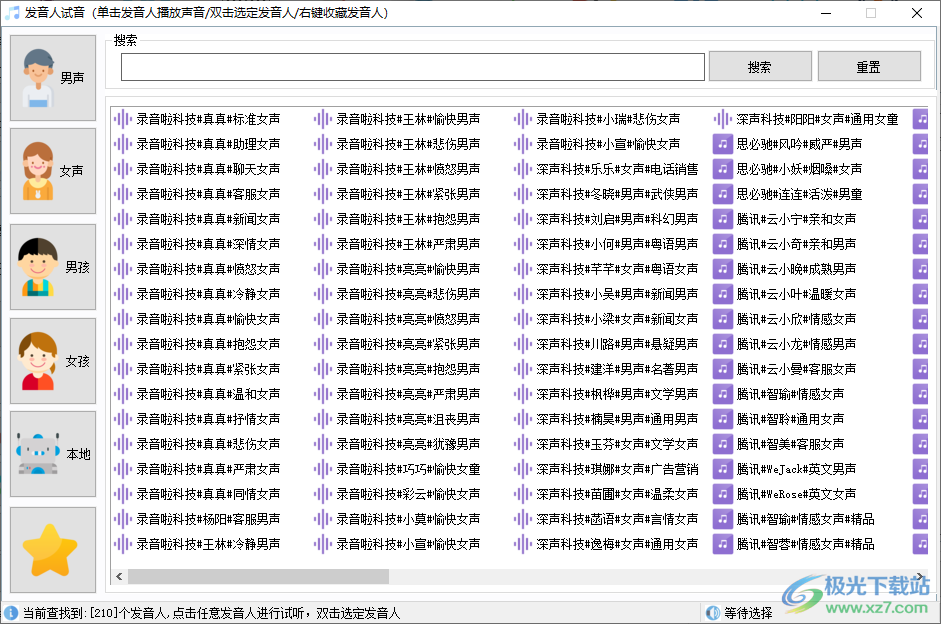941x624 pixels.
Task: Play voice 录音啦科技#真真#助理女声
Action: point(208,144)
